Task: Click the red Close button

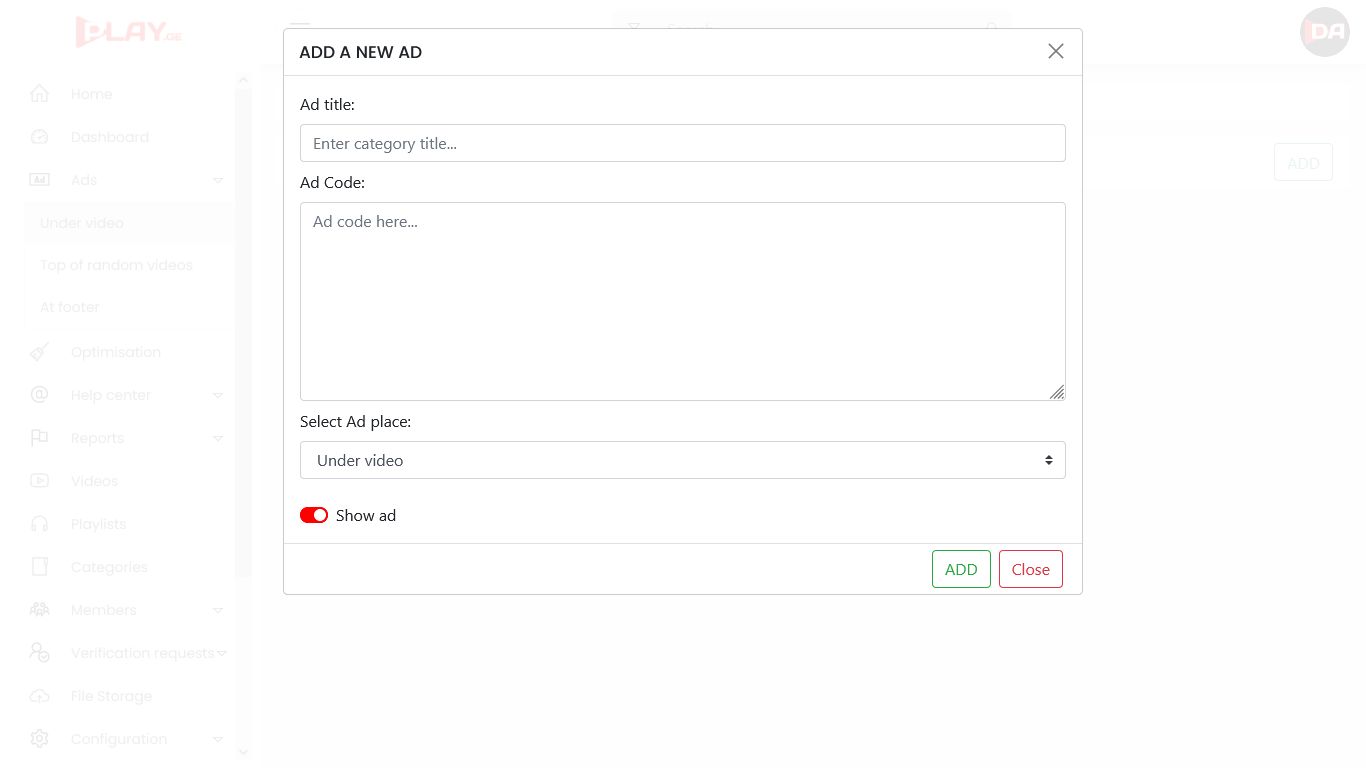Action: coord(1030,569)
